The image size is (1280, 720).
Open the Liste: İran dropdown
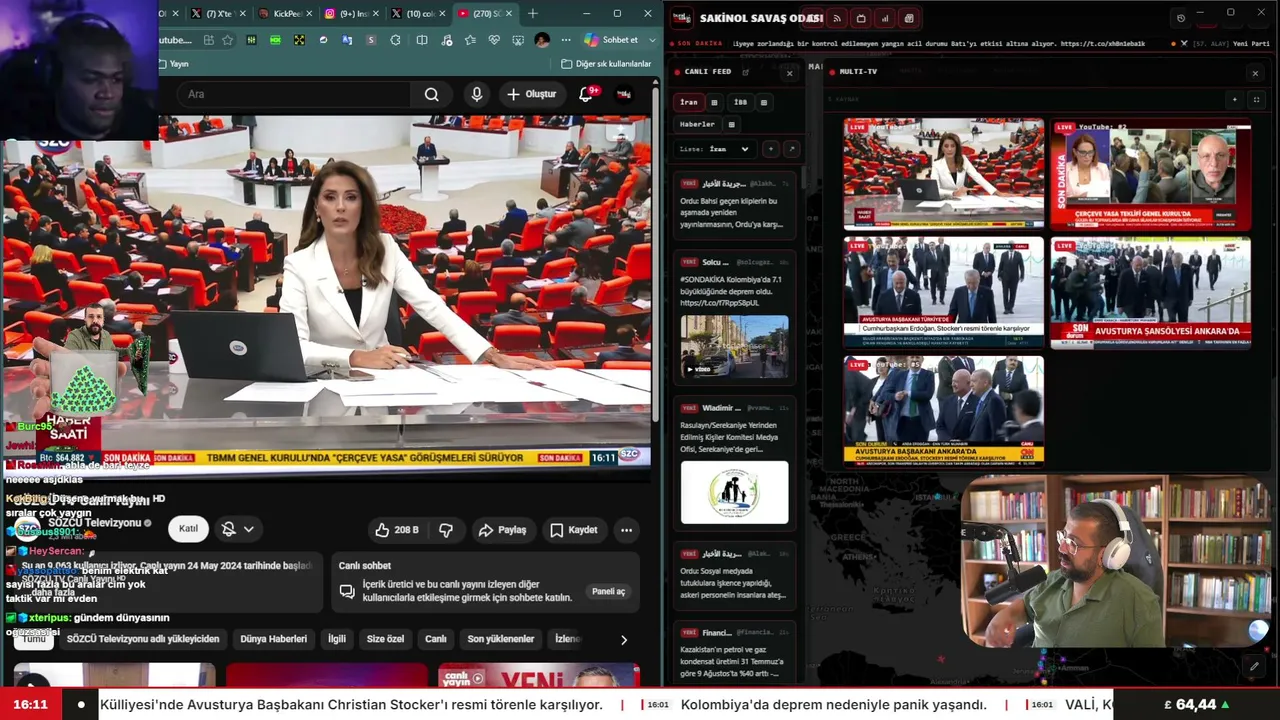[715, 149]
